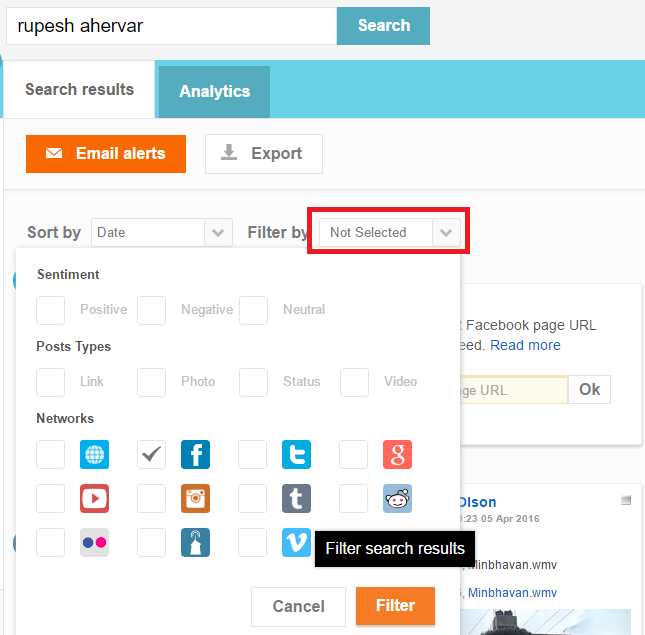Select the Flickr network checkbox
Screen dimensions: 645x635
coord(50,542)
